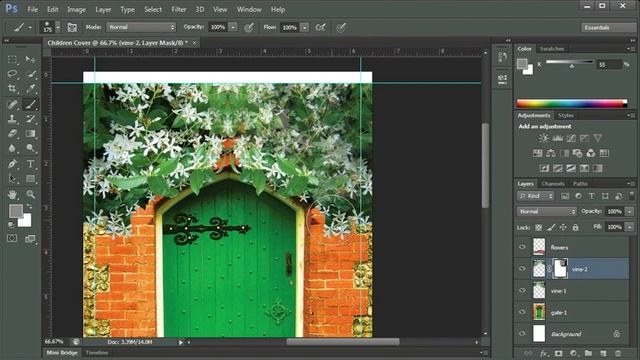Click the foreground color swatch in toolbox
This screenshot has width=640, height=360.
[x=16, y=211]
